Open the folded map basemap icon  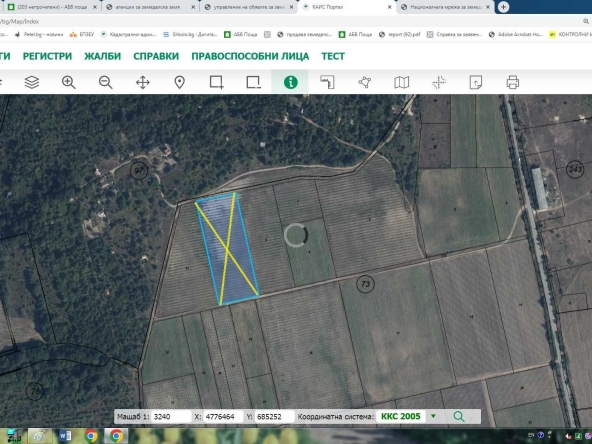(401, 82)
